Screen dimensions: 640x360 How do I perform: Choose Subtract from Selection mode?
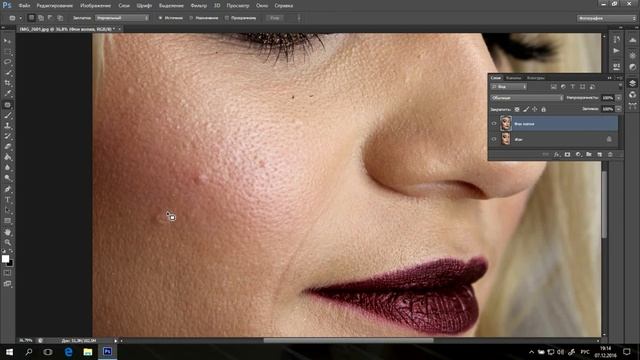pos(50,18)
